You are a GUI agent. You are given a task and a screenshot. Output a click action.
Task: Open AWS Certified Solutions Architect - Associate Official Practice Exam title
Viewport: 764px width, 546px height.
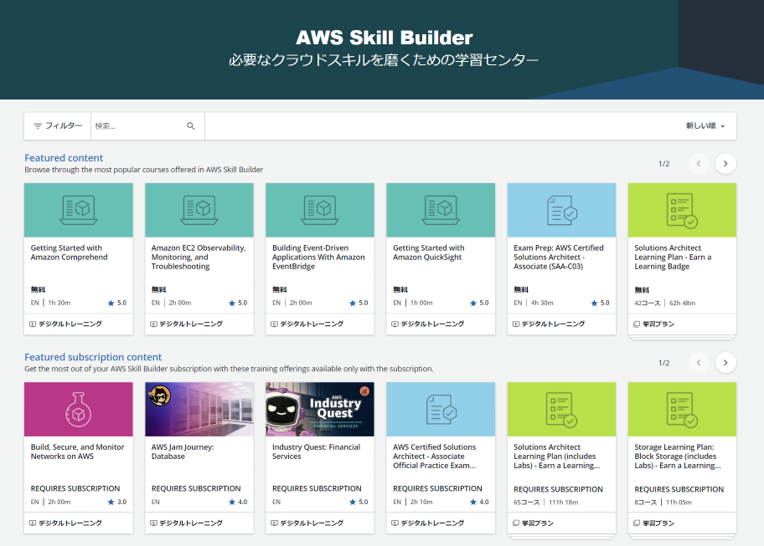click(x=435, y=456)
